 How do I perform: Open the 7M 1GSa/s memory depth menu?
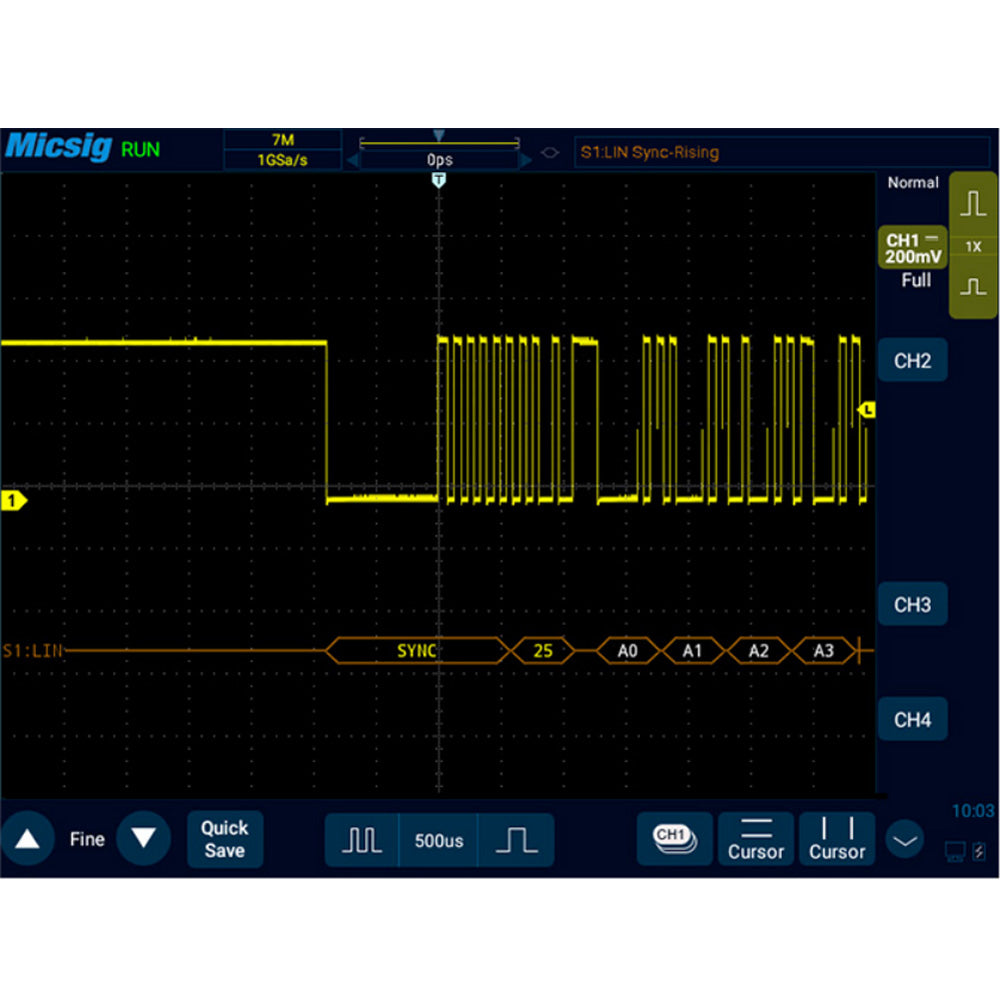coord(283,150)
